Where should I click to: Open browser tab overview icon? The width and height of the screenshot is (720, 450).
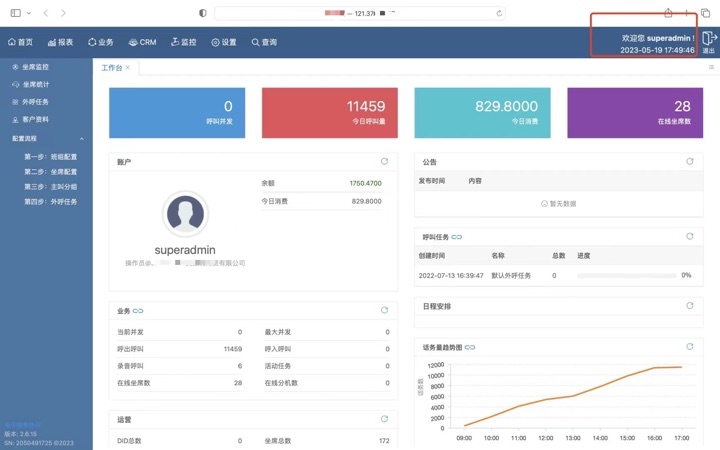(x=706, y=13)
